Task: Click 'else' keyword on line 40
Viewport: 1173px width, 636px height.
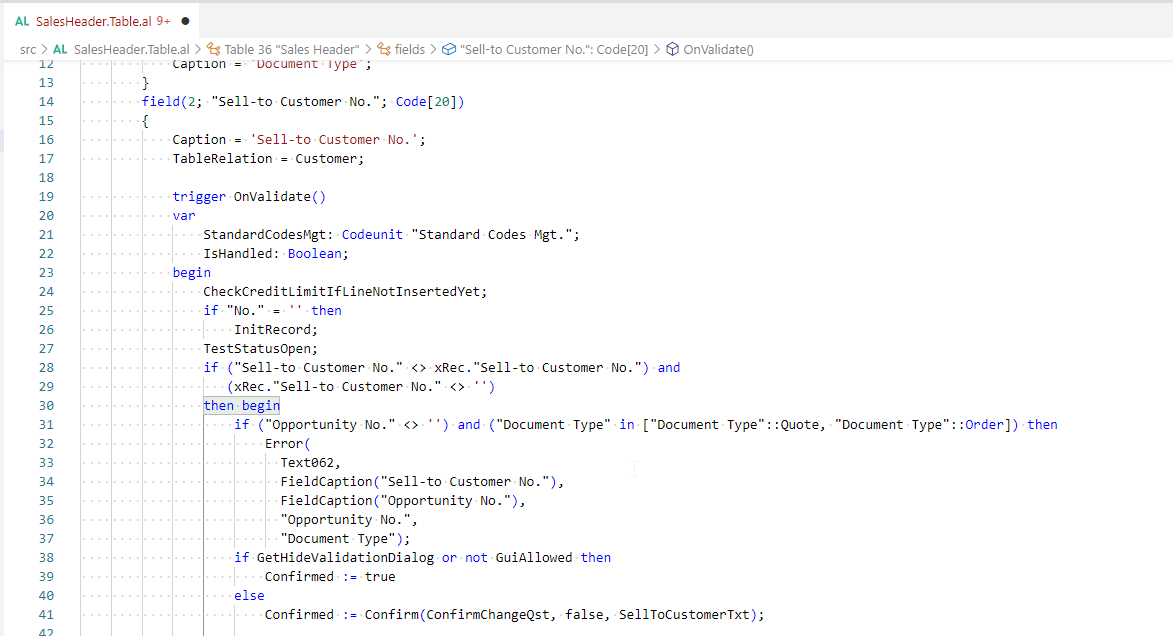Action: pyautogui.click(x=249, y=596)
